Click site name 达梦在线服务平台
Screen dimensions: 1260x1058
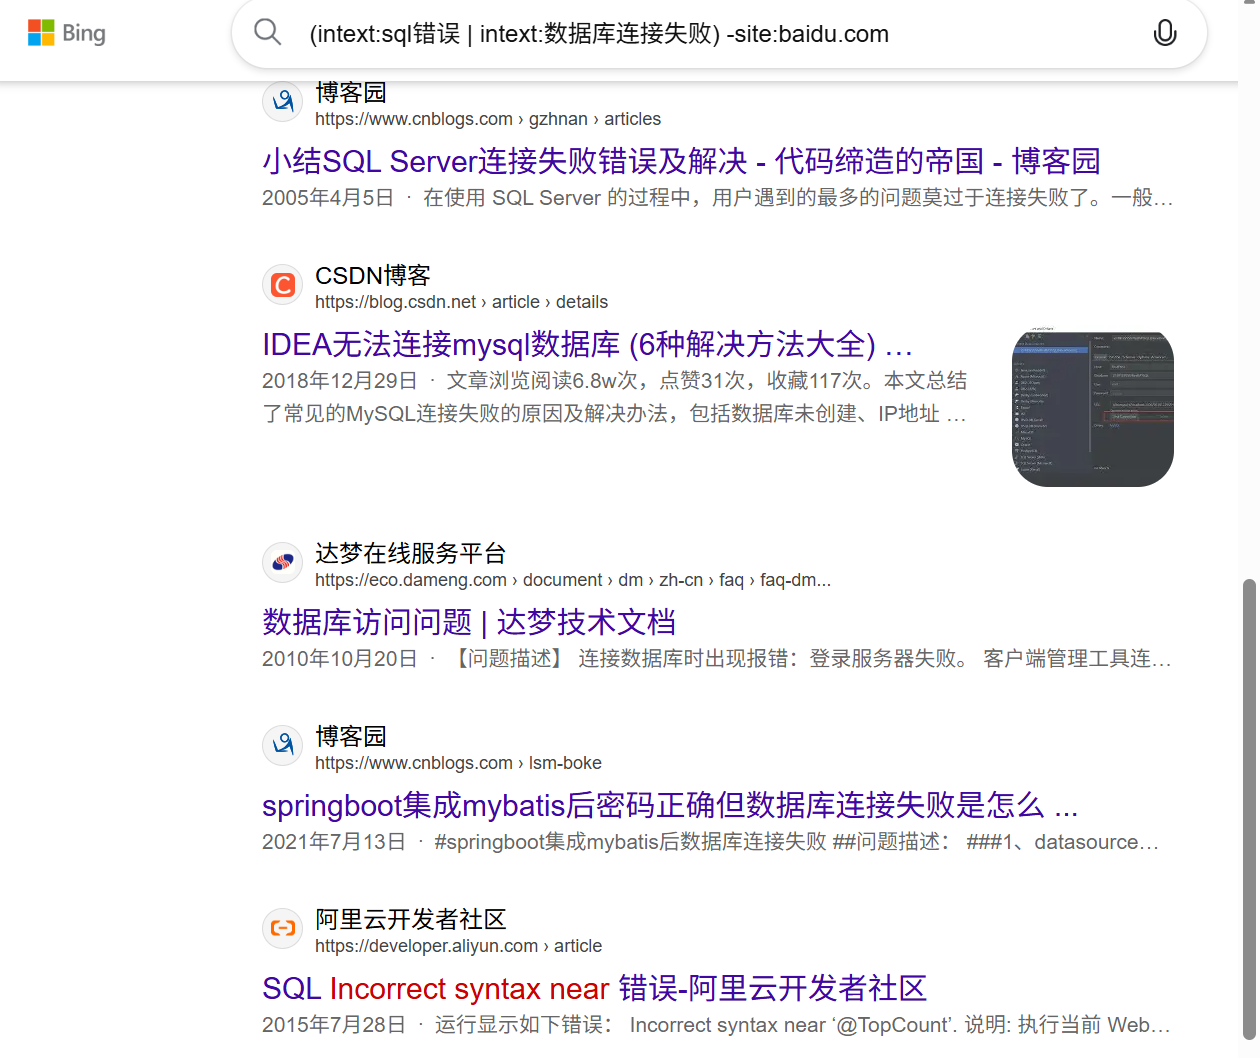tap(411, 553)
